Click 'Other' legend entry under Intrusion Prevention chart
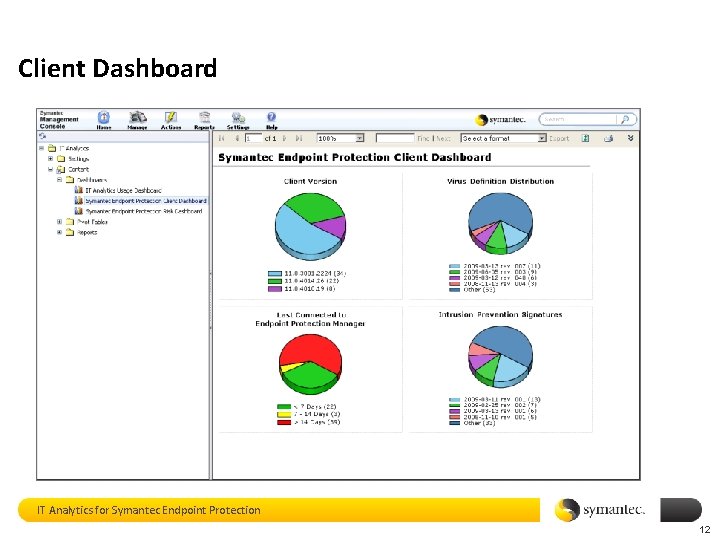720x540 pixels. 472,423
